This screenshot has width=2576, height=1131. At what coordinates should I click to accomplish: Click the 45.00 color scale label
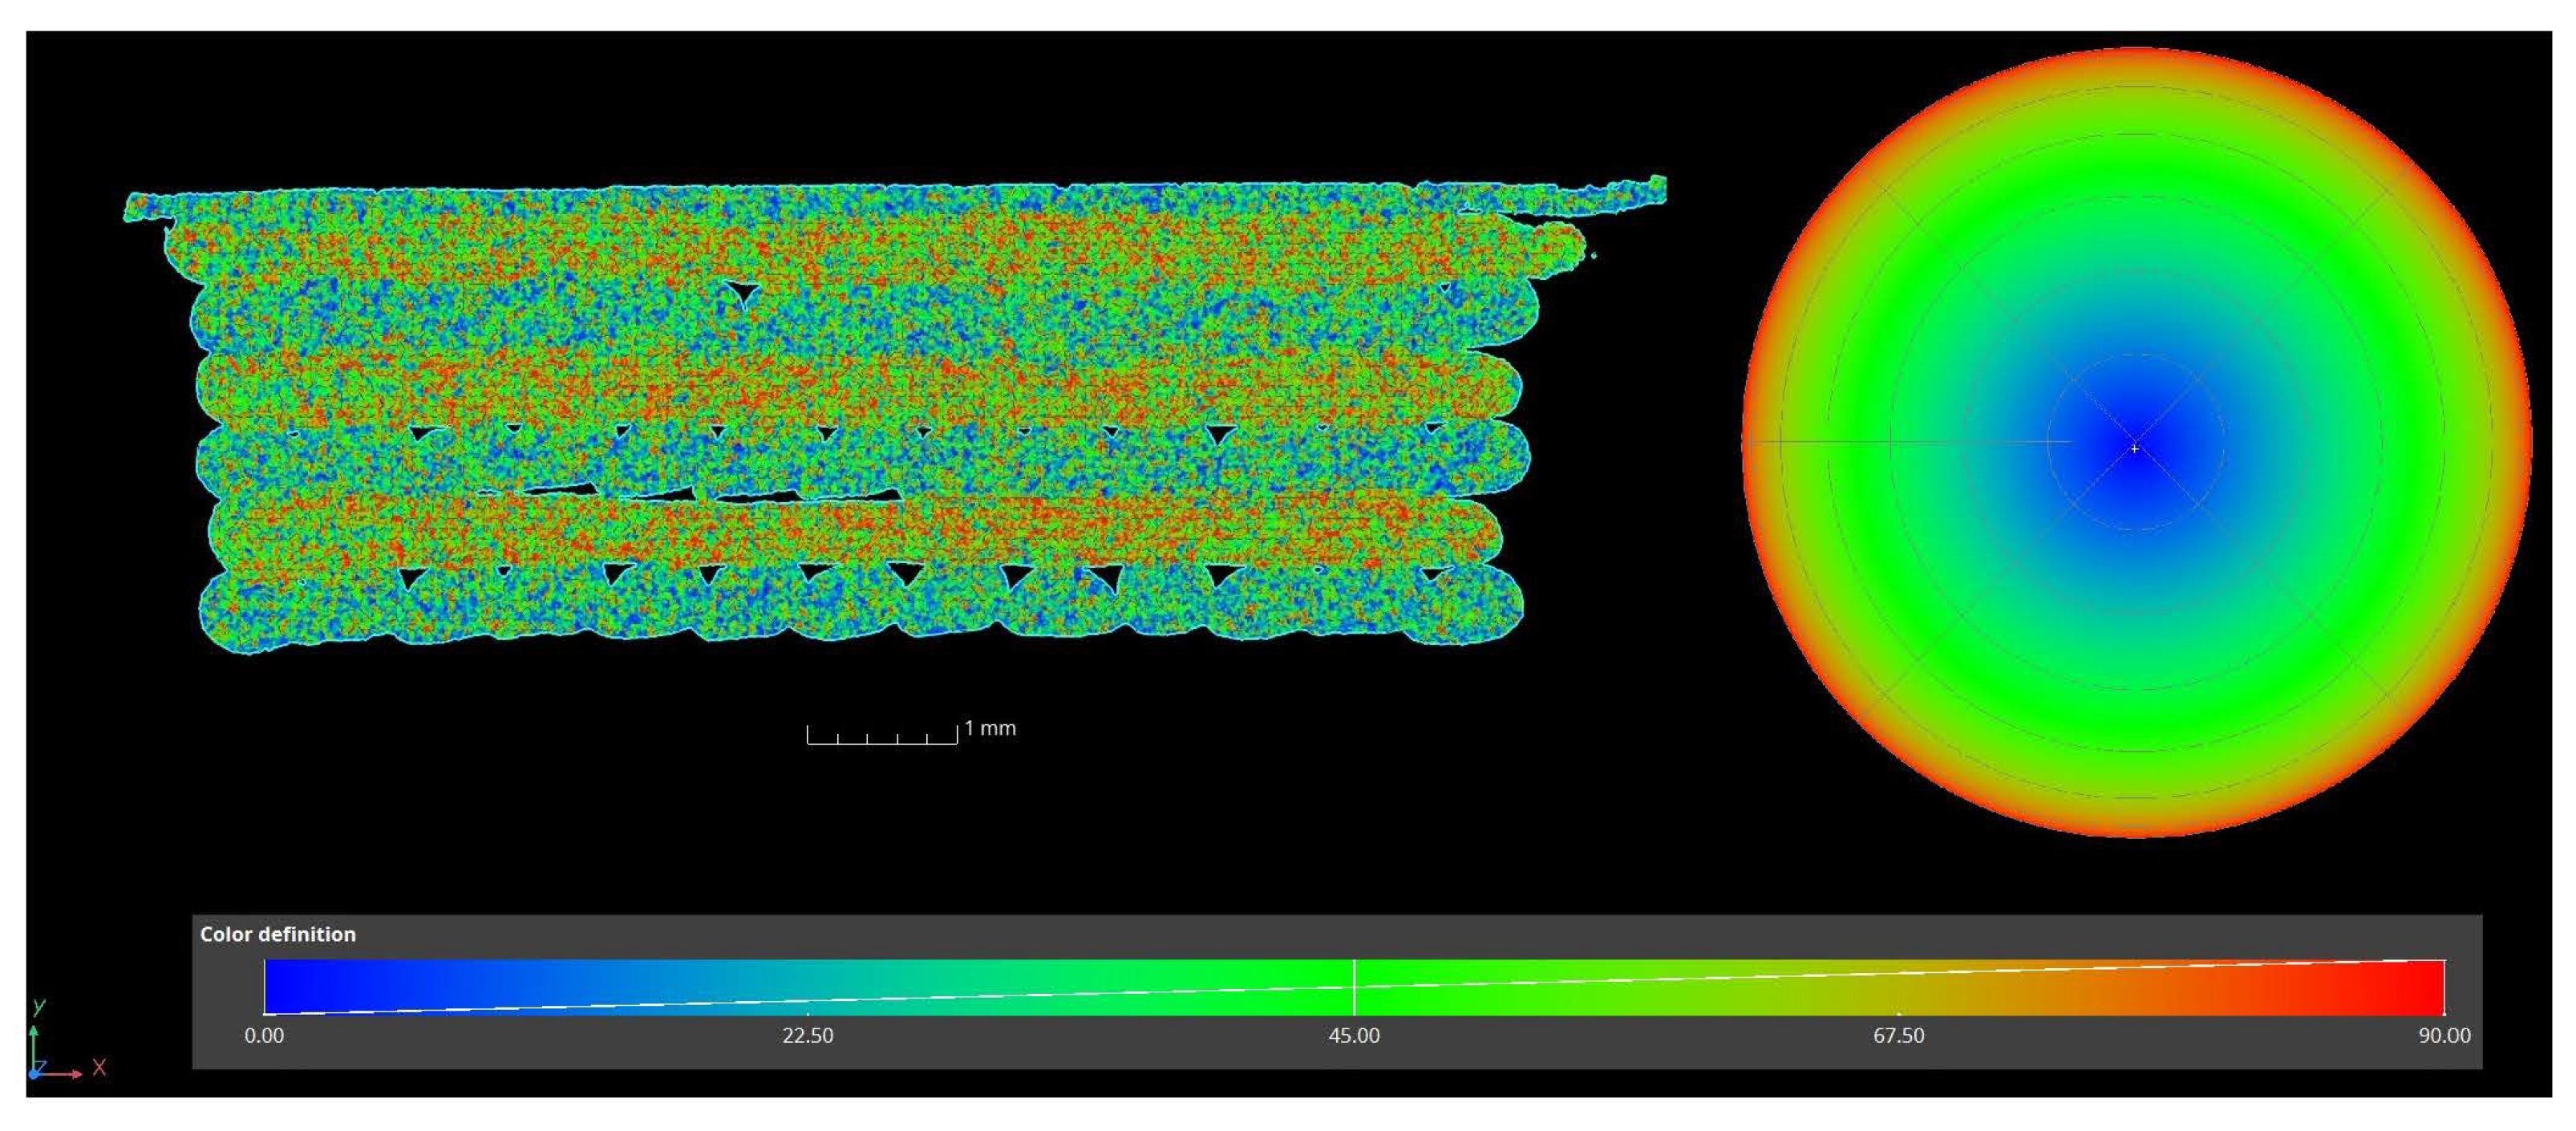click(1354, 1036)
